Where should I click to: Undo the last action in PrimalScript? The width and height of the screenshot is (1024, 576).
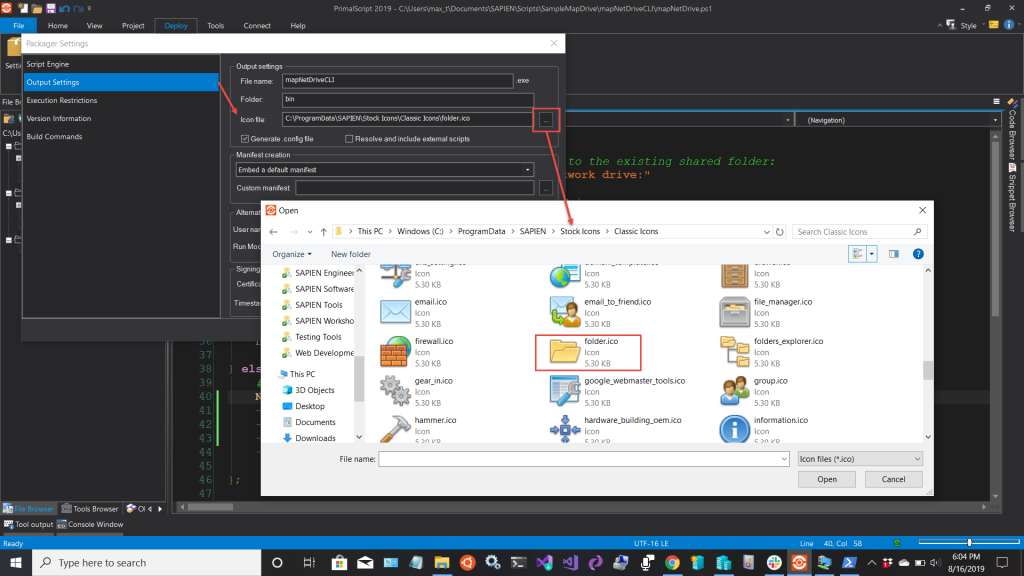pyautogui.click(x=64, y=8)
